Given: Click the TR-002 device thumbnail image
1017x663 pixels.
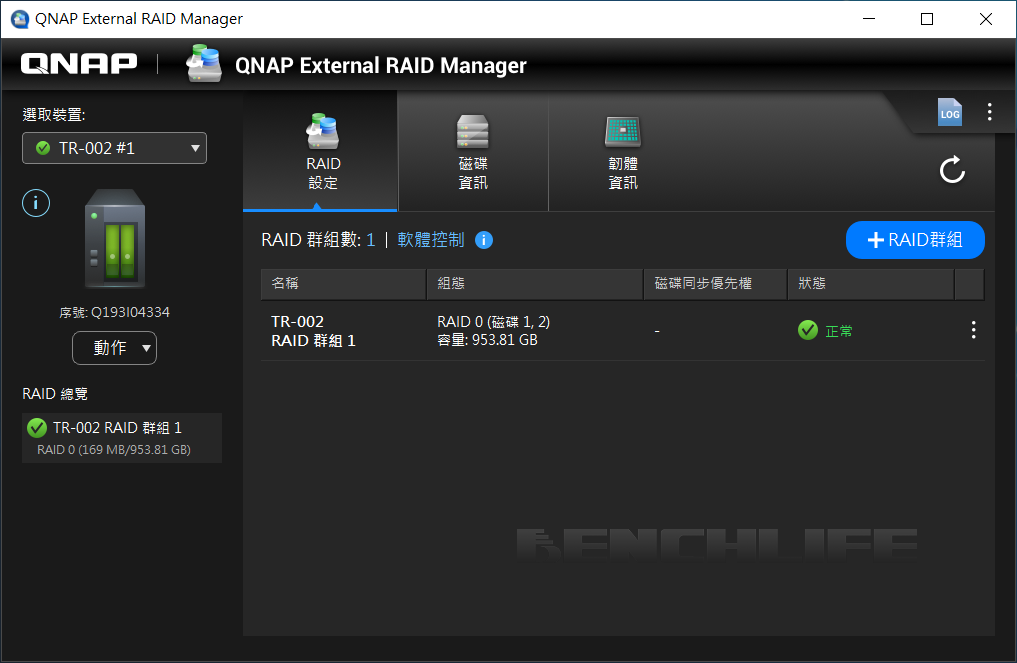Looking at the screenshot, I should tap(115, 239).
